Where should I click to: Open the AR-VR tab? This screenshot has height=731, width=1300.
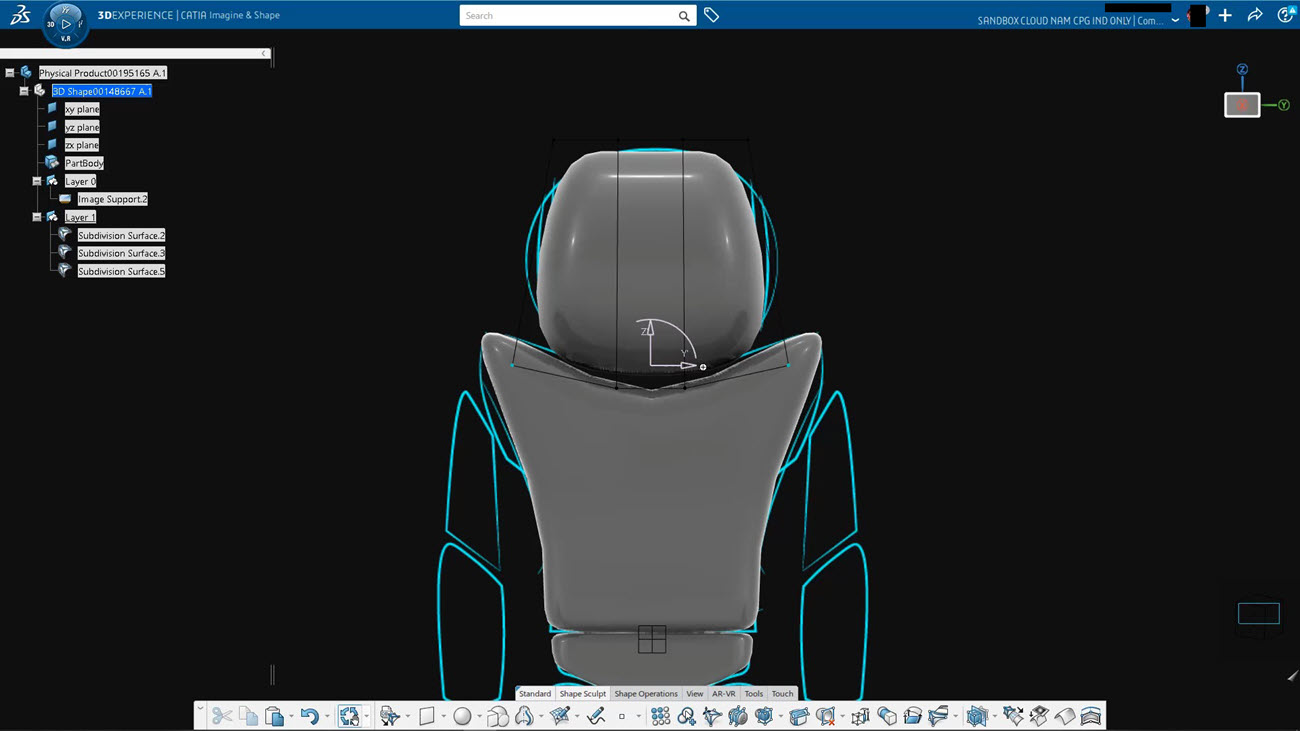click(x=723, y=693)
